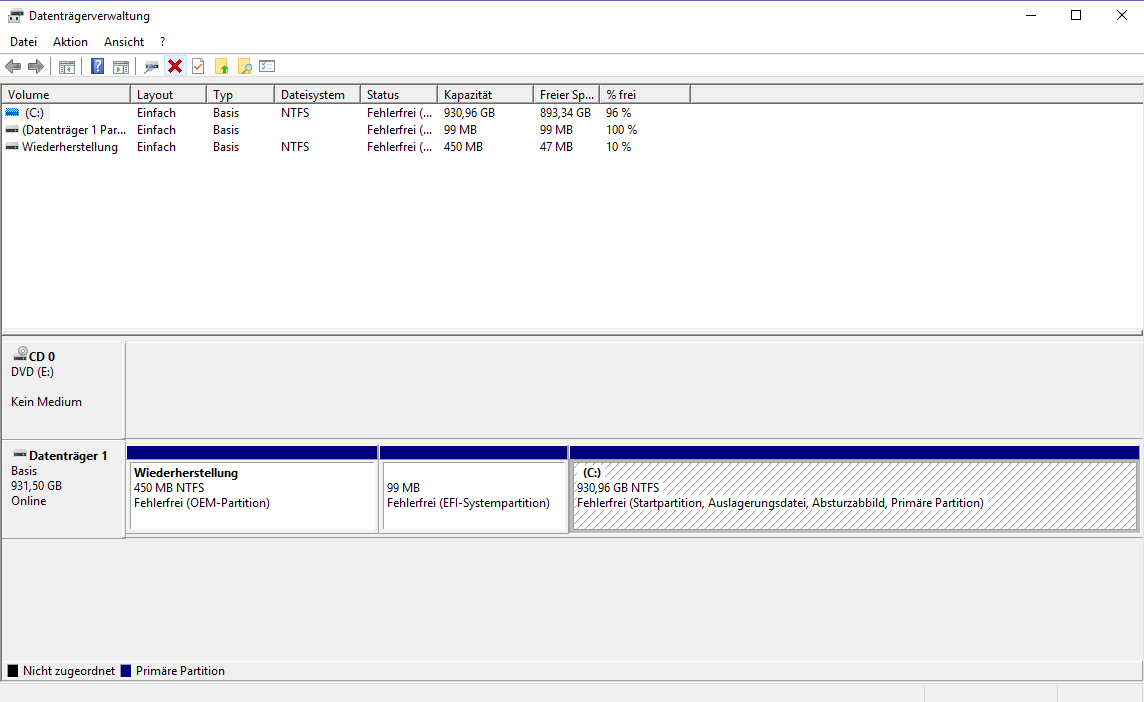Click the 47 MB free space cell
1144x702 pixels.
[556, 147]
